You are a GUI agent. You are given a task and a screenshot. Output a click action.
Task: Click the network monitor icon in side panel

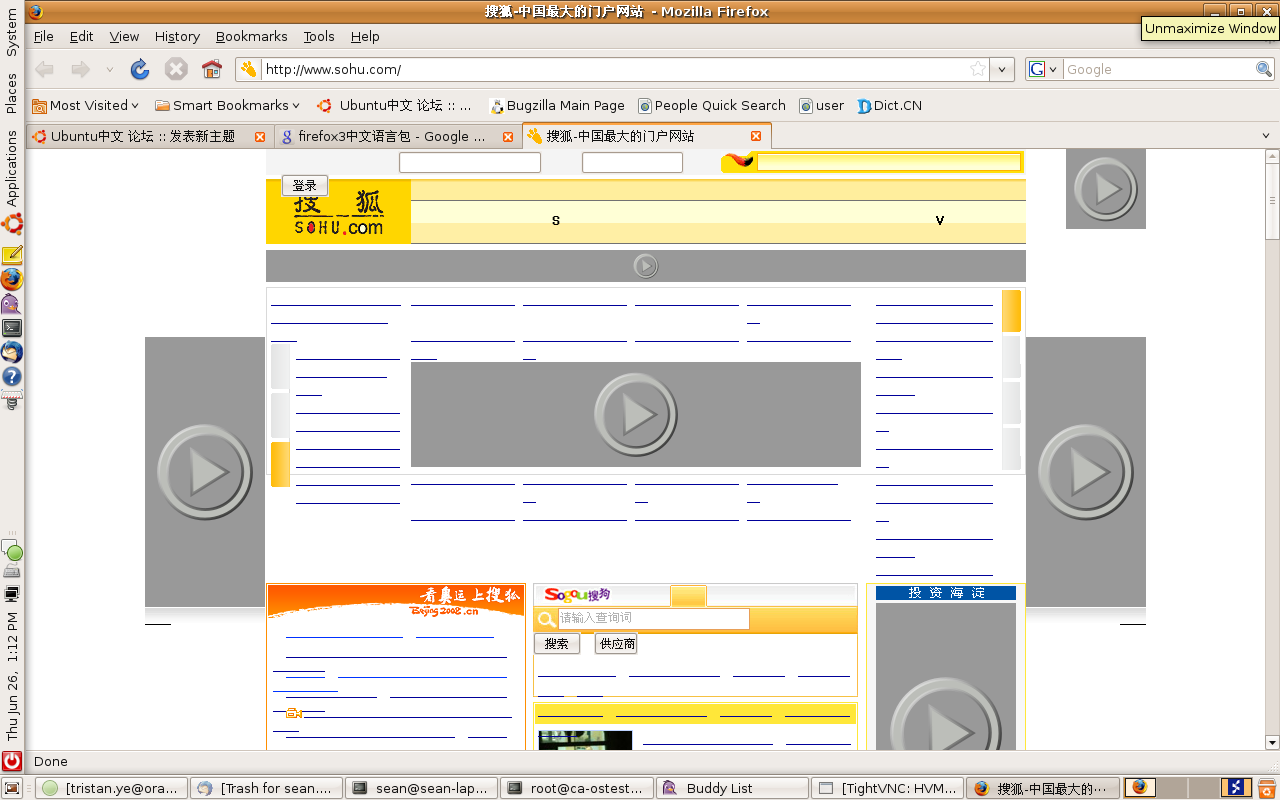pos(12,594)
